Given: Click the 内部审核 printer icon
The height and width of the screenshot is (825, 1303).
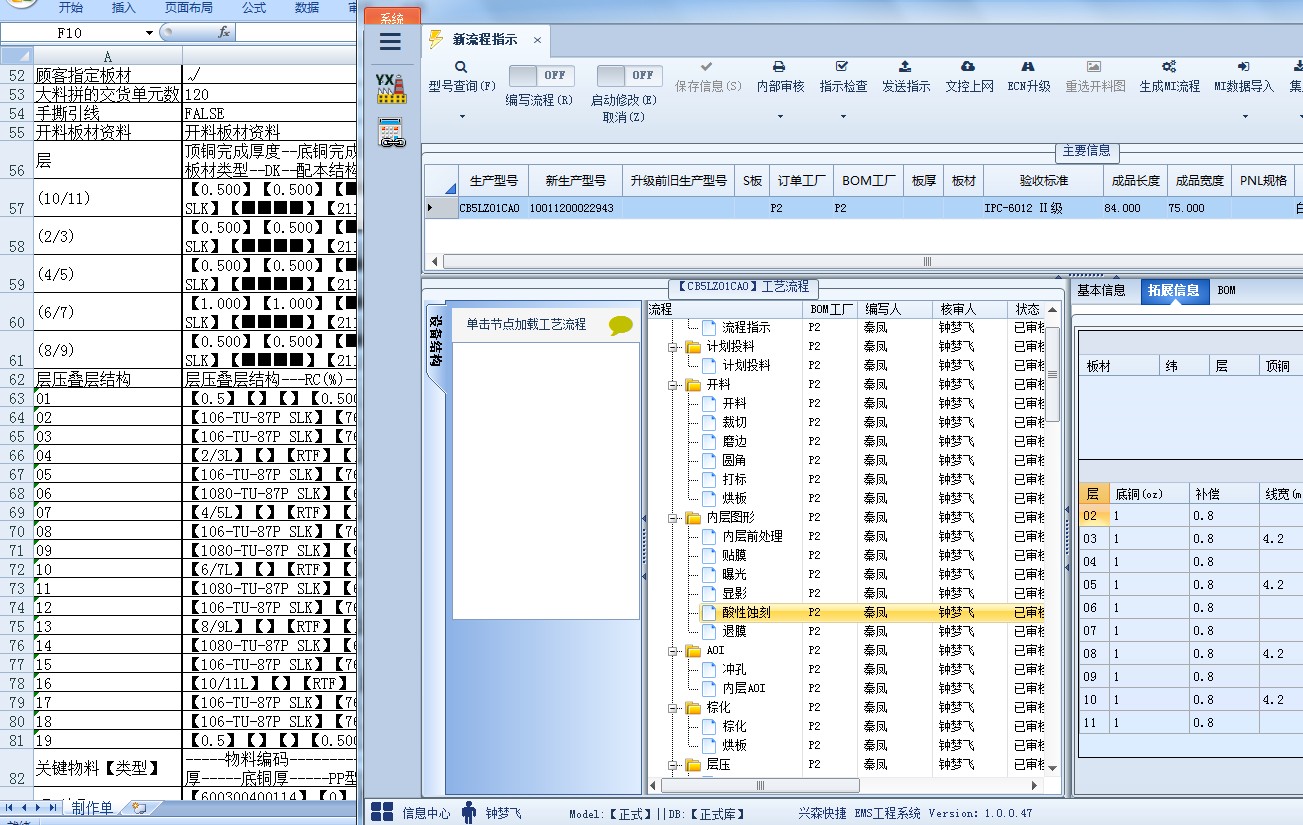Looking at the screenshot, I should coord(779,66).
